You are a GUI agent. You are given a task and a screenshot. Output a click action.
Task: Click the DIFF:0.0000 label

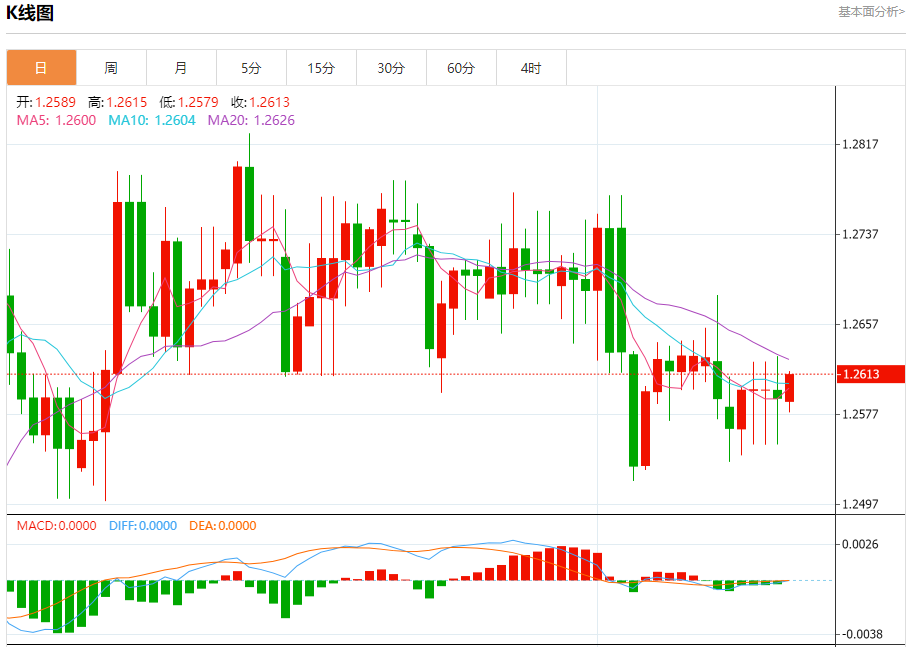coord(143,526)
